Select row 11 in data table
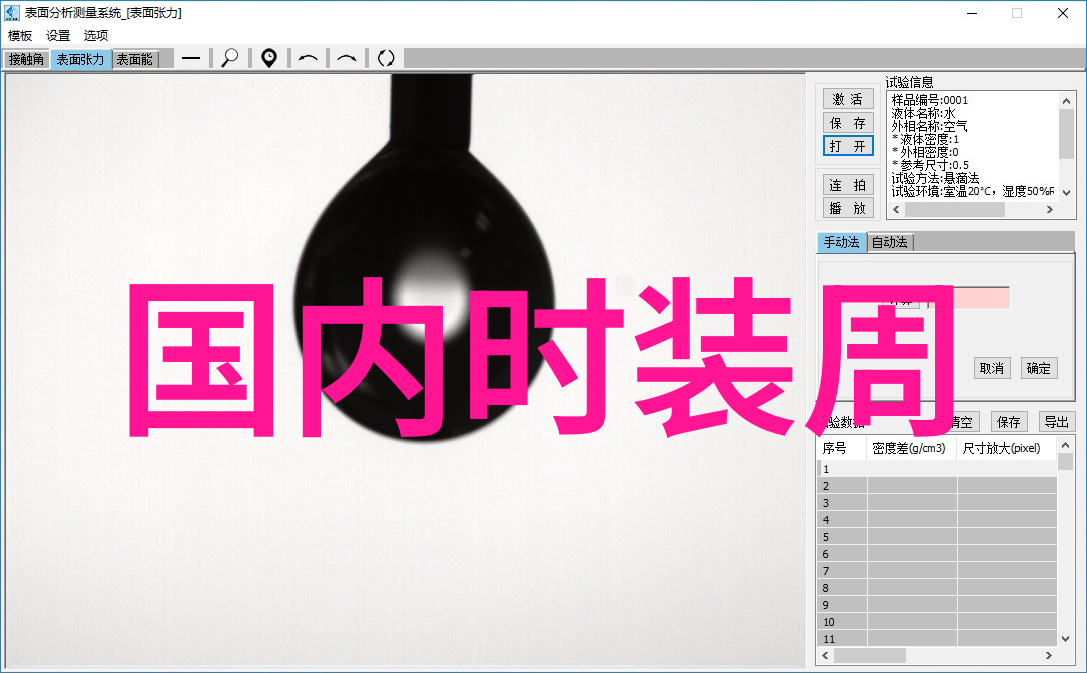Viewport: 1087px width, 673px height. point(937,639)
